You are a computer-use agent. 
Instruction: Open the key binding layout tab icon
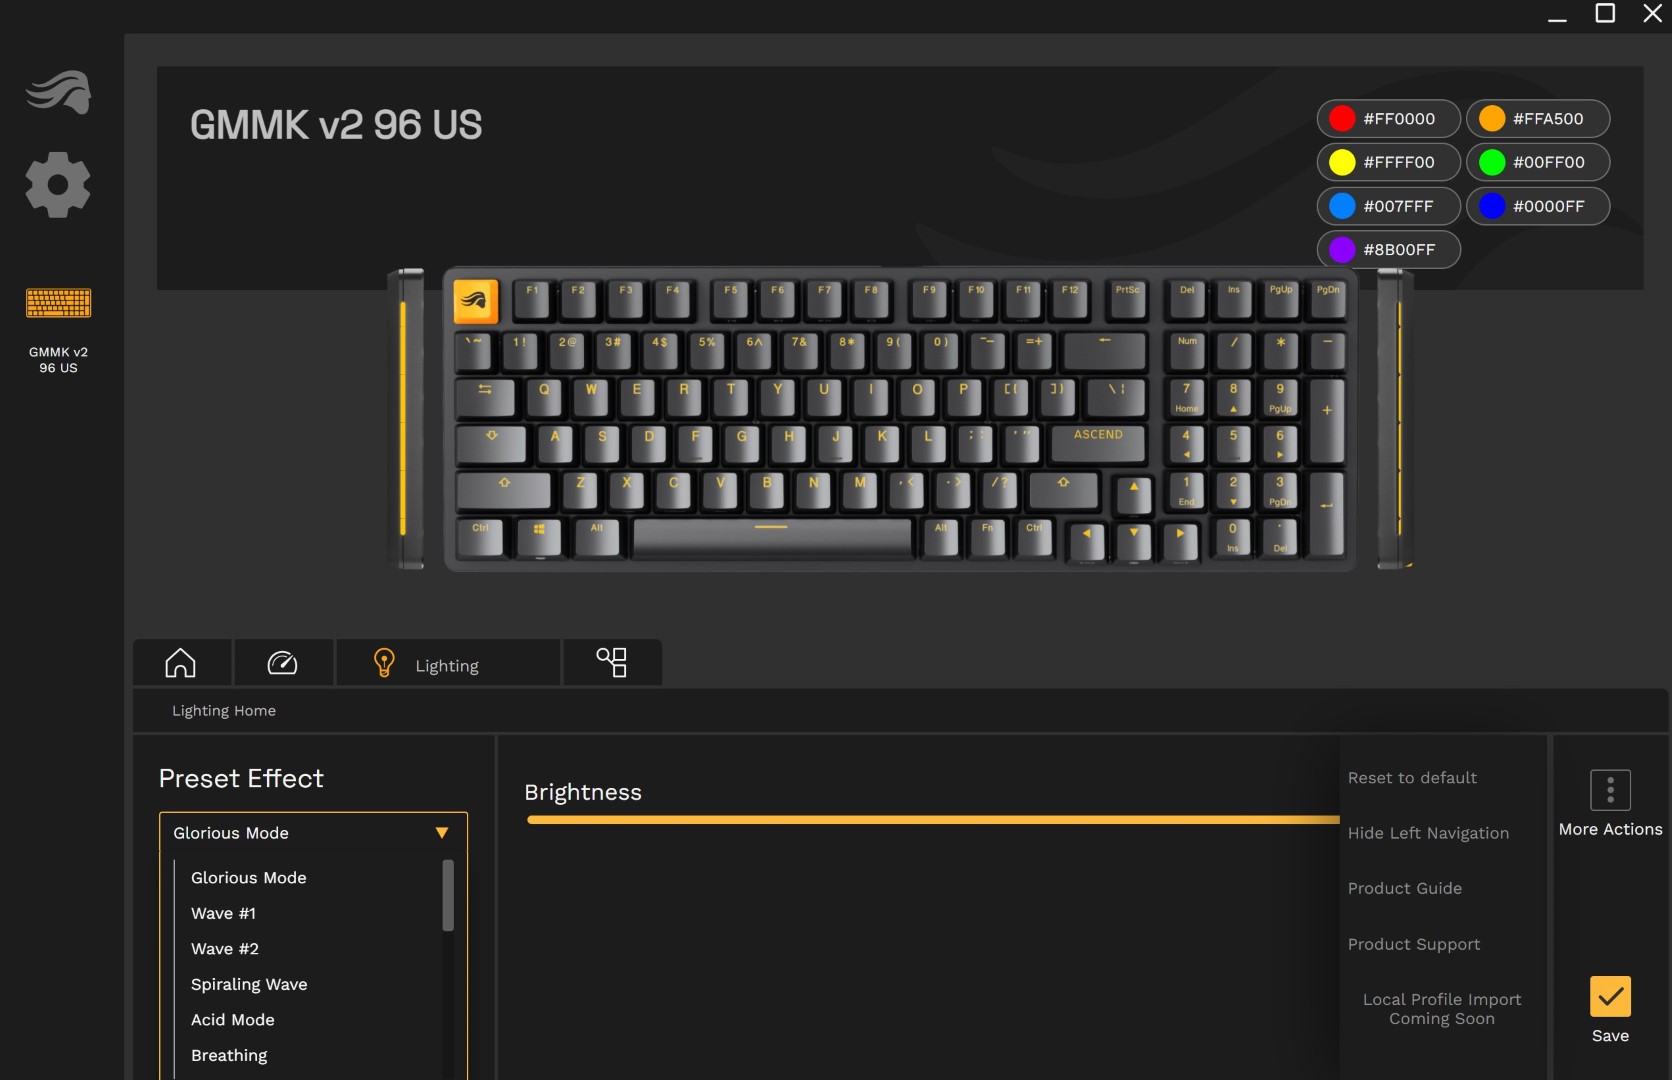612,663
